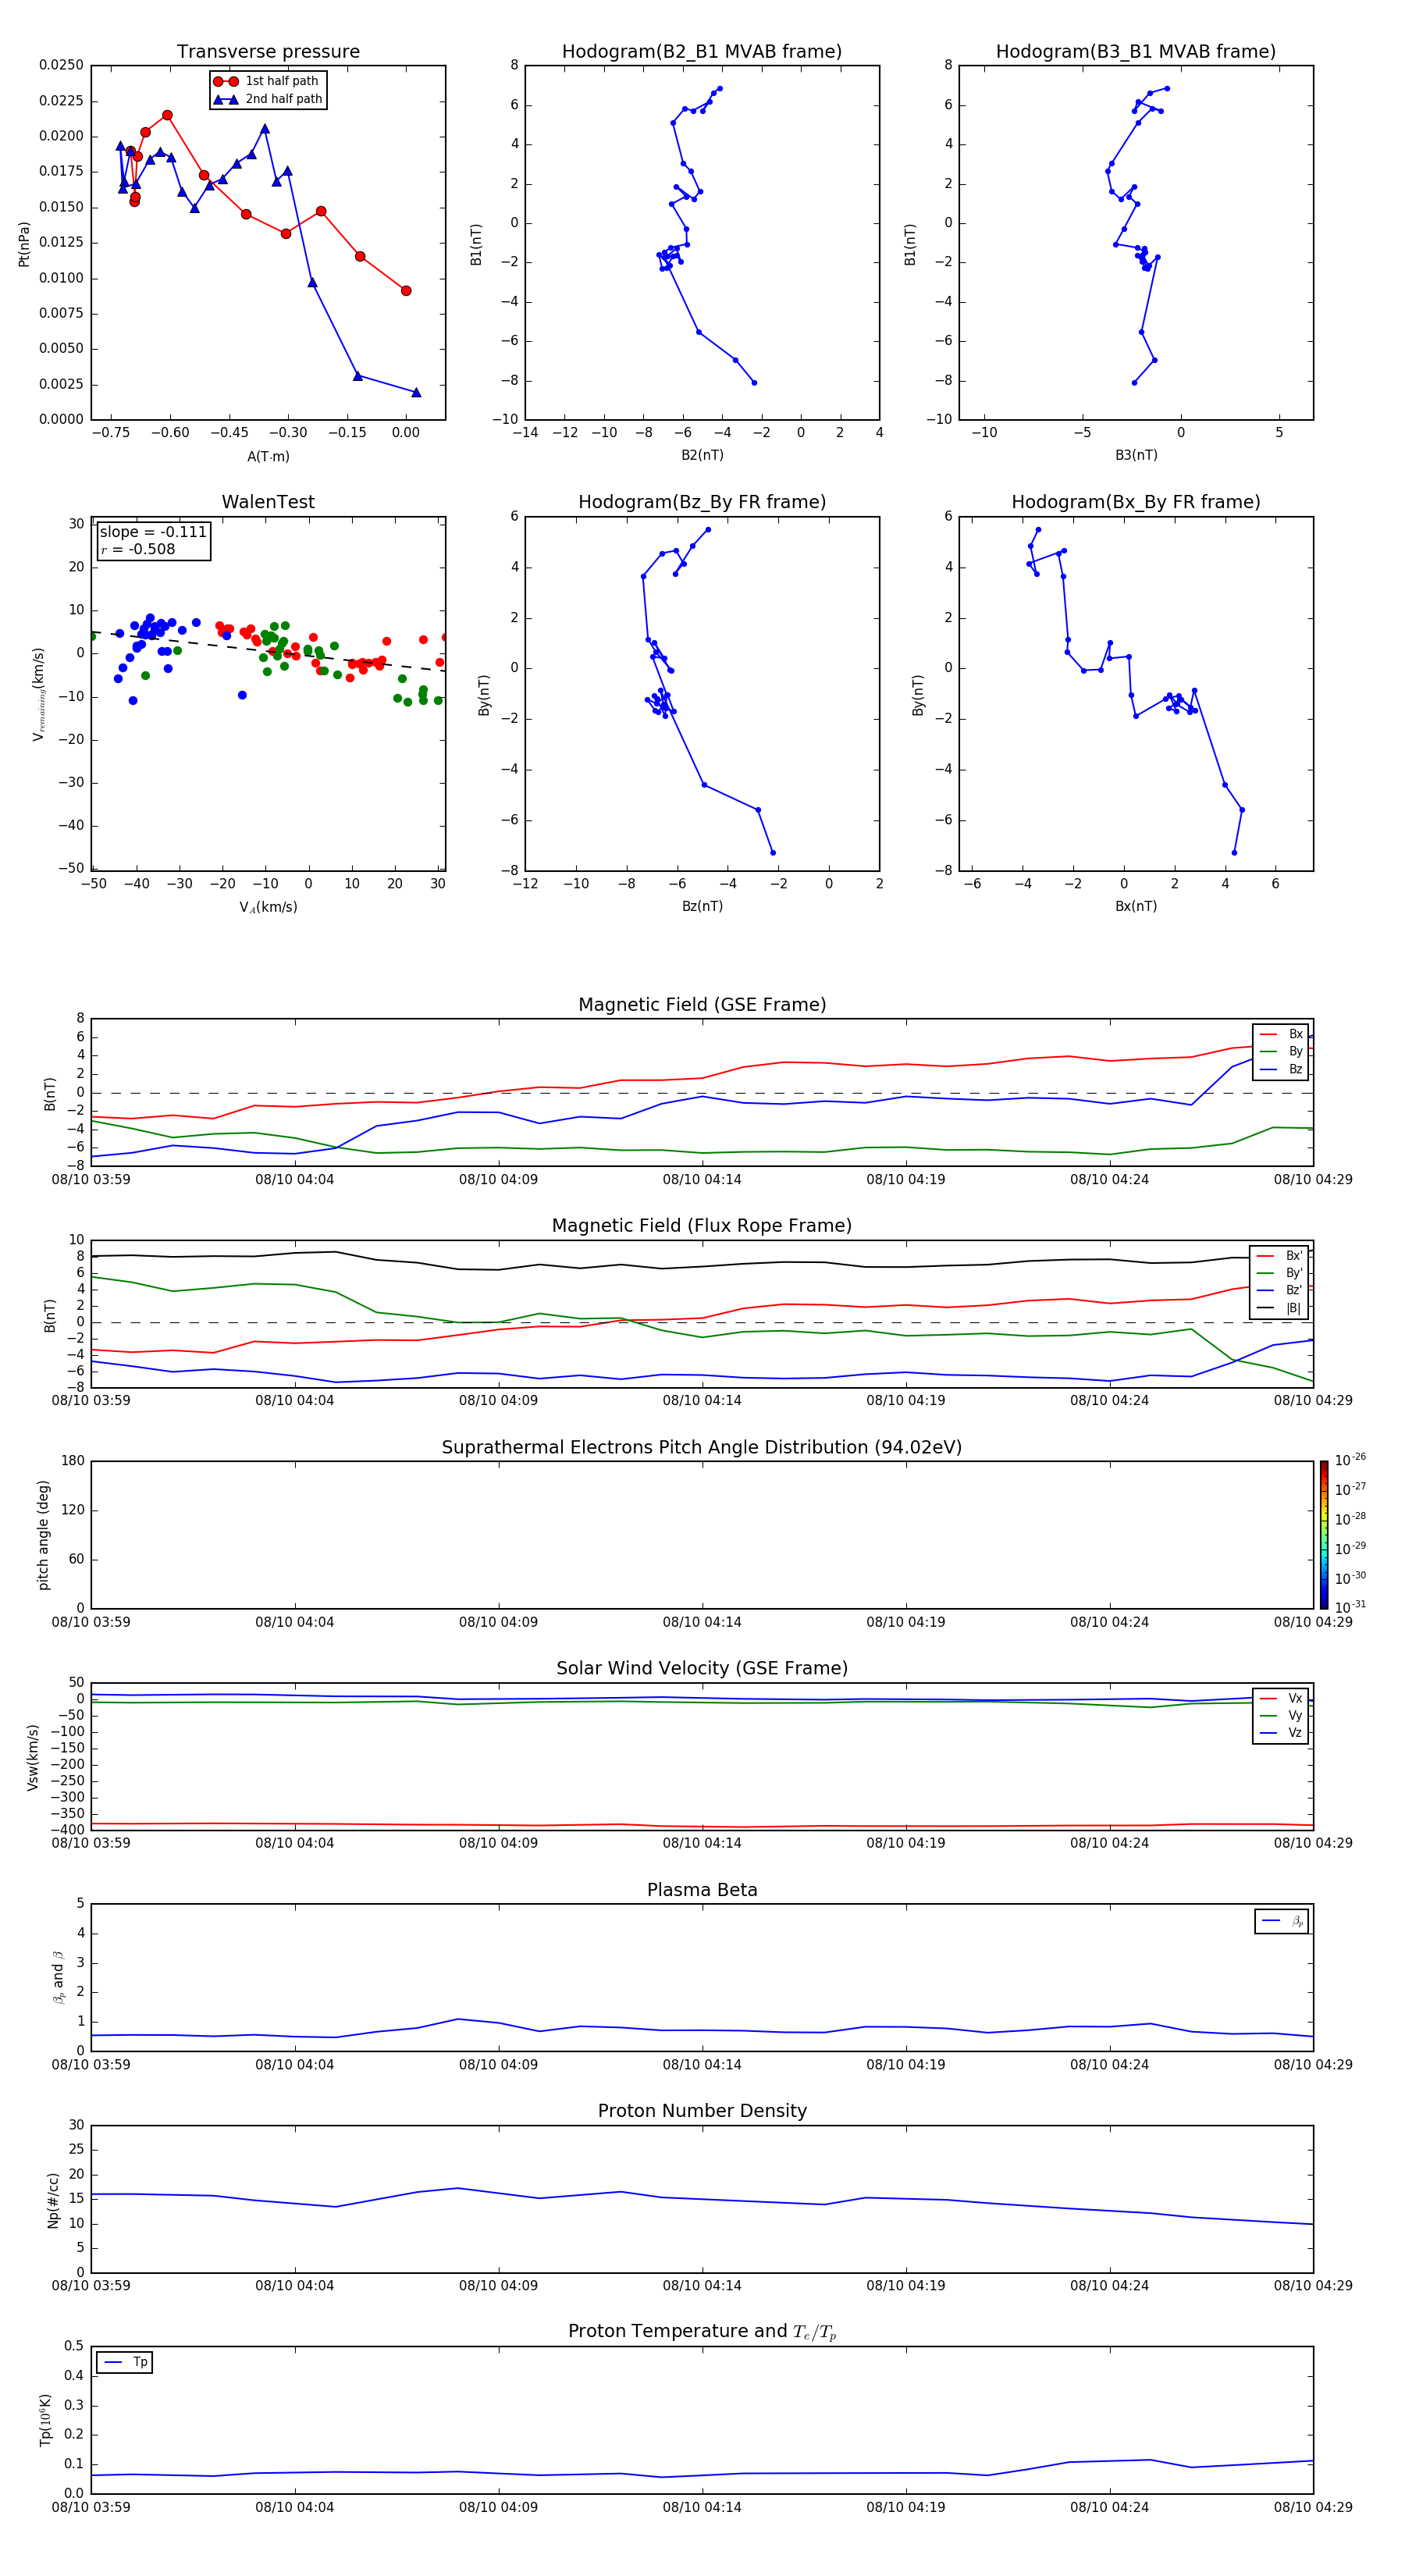Click "By(nT)" y-axis label of Bz_By hodogram
The width and height of the screenshot is (1405, 2576).
(484, 694)
